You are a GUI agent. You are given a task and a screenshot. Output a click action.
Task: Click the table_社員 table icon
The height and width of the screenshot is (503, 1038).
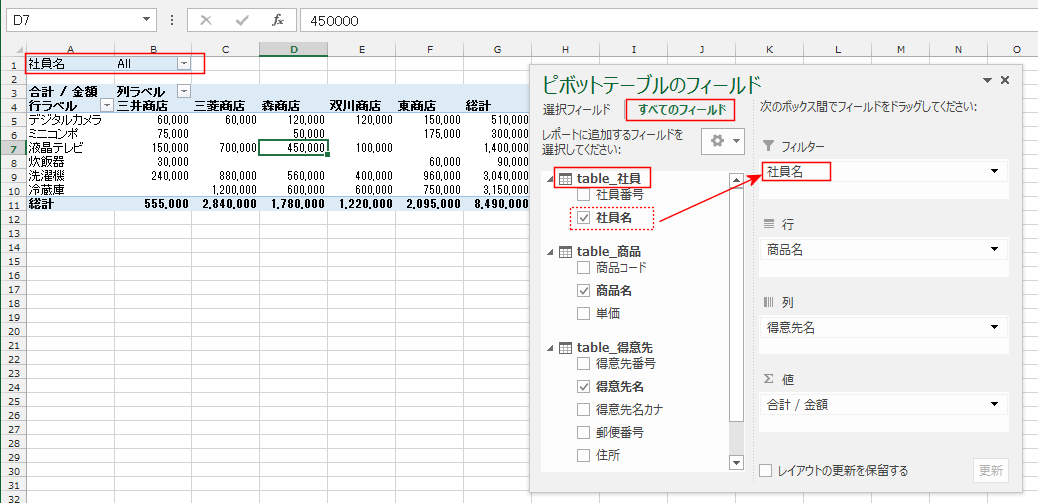[x=564, y=178]
